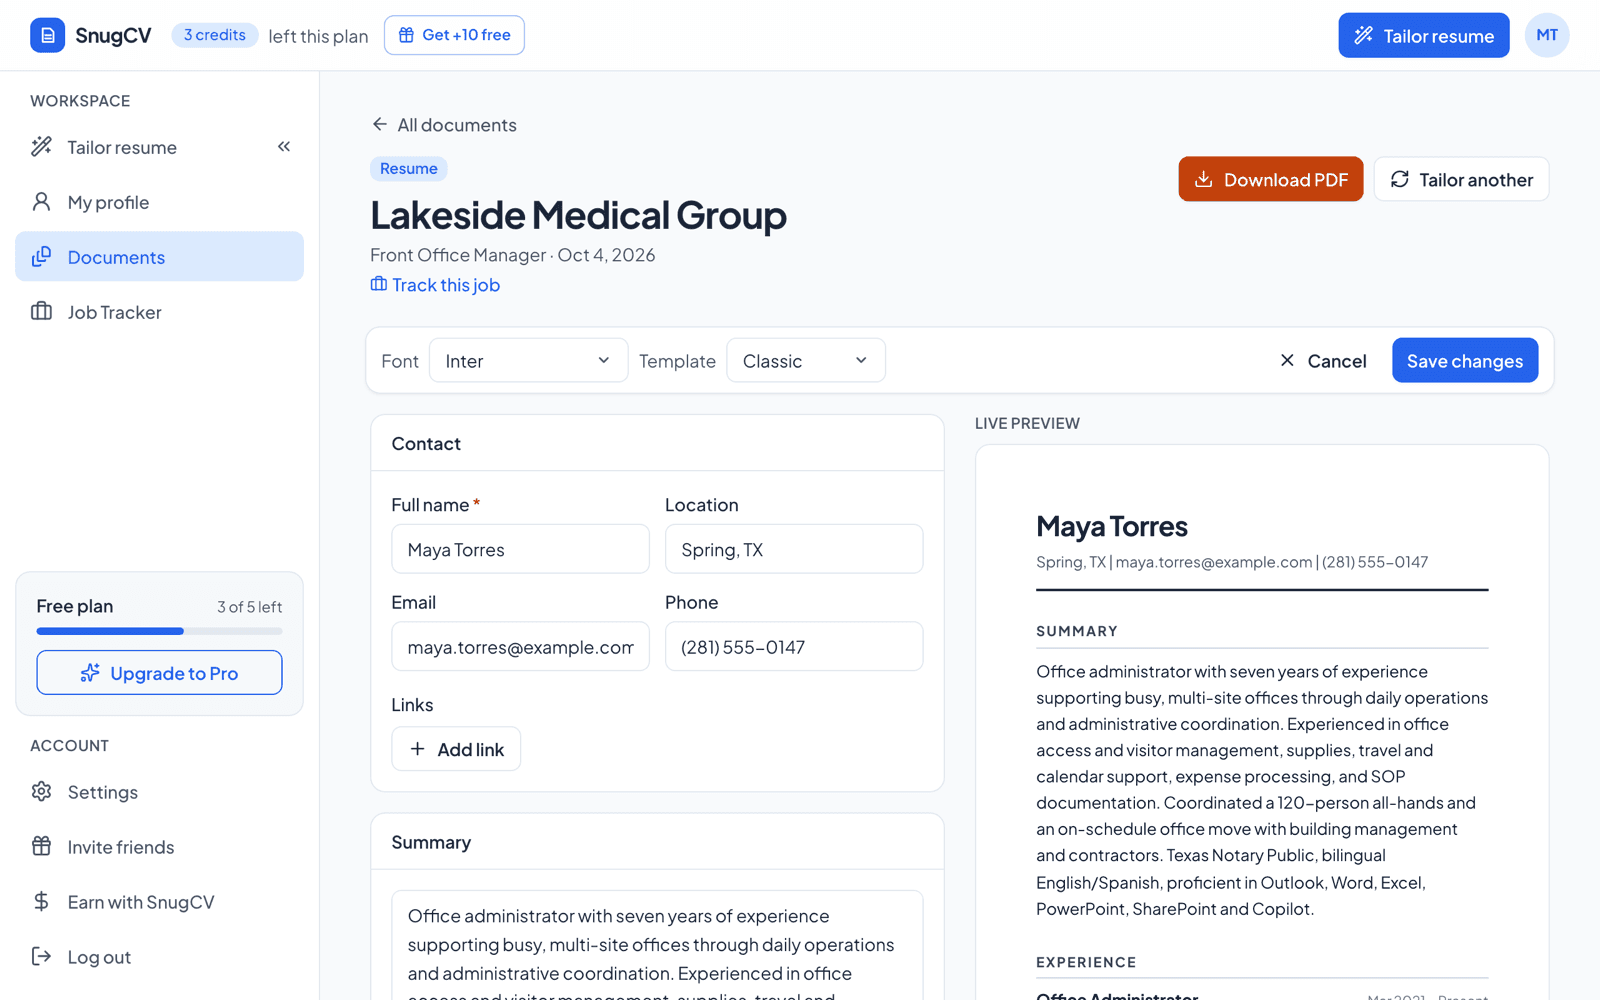Open Invite friends gift item
Image resolution: width=1600 pixels, height=1000 pixels.
coord(159,847)
